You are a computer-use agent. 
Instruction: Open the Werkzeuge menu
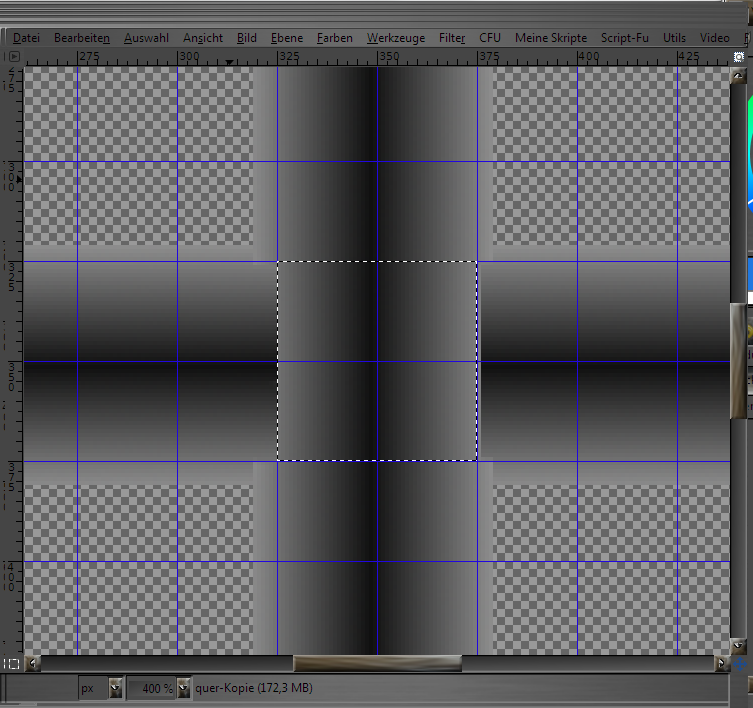pyautogui.click(x=395, y=38)
